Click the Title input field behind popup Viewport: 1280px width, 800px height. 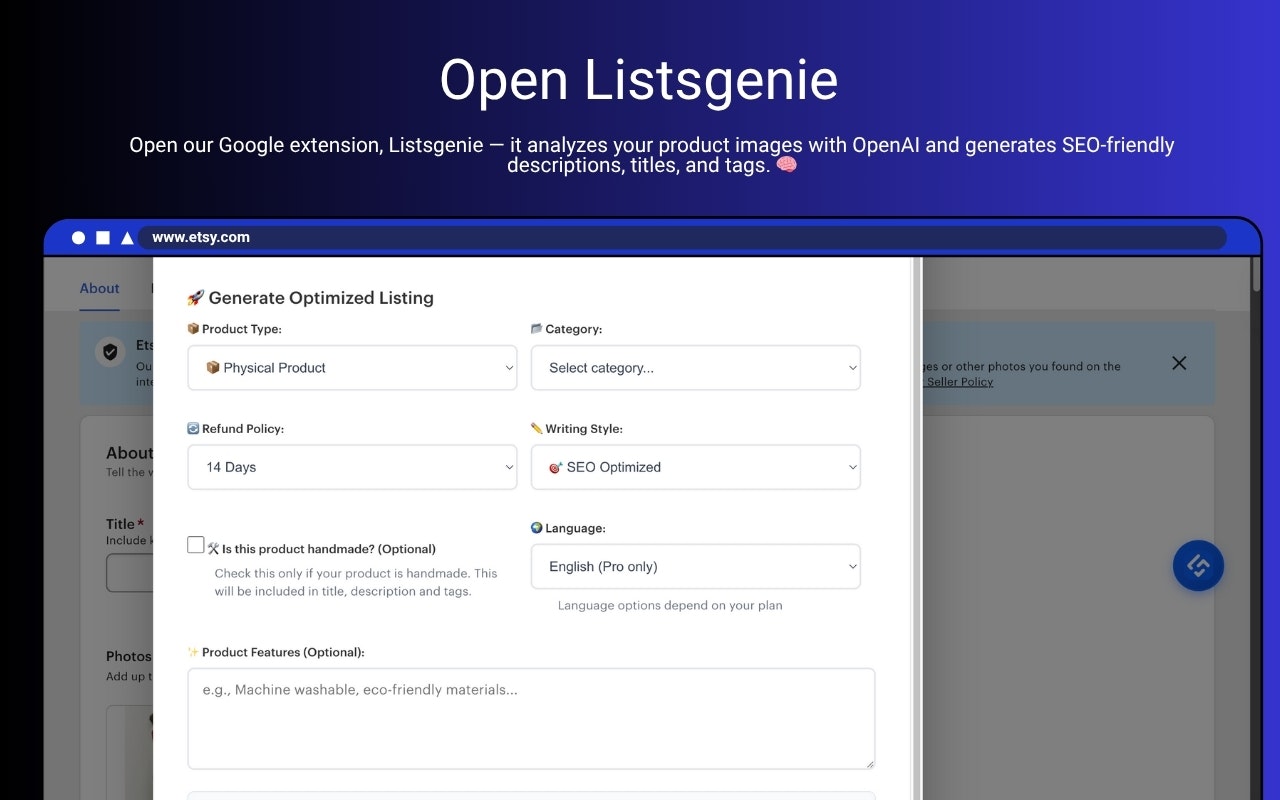coord(130,573)
